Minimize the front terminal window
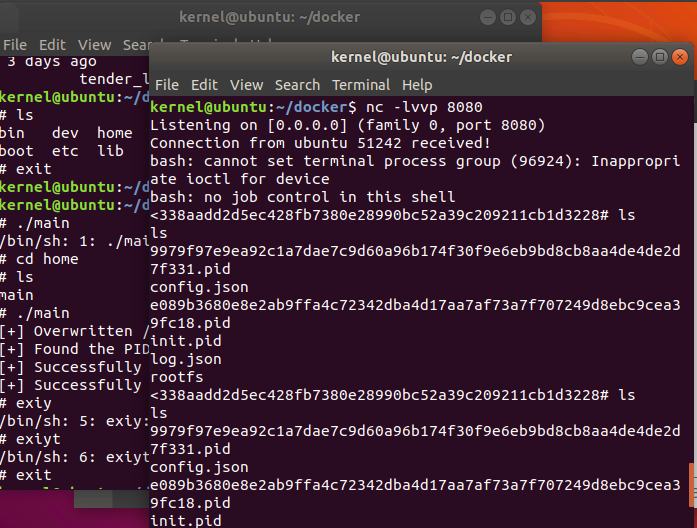 click(x=640, y=57)
